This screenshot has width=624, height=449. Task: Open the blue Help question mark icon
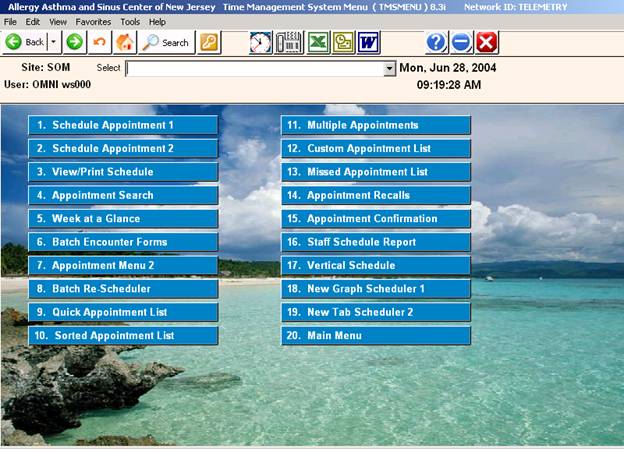tap(436, 42)
